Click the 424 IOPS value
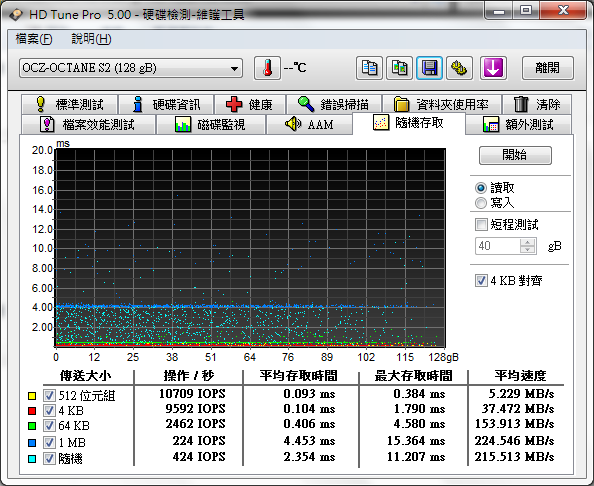The width and height of the screenshot is (594, 486). pyautogui.click(x=199, y=457)
